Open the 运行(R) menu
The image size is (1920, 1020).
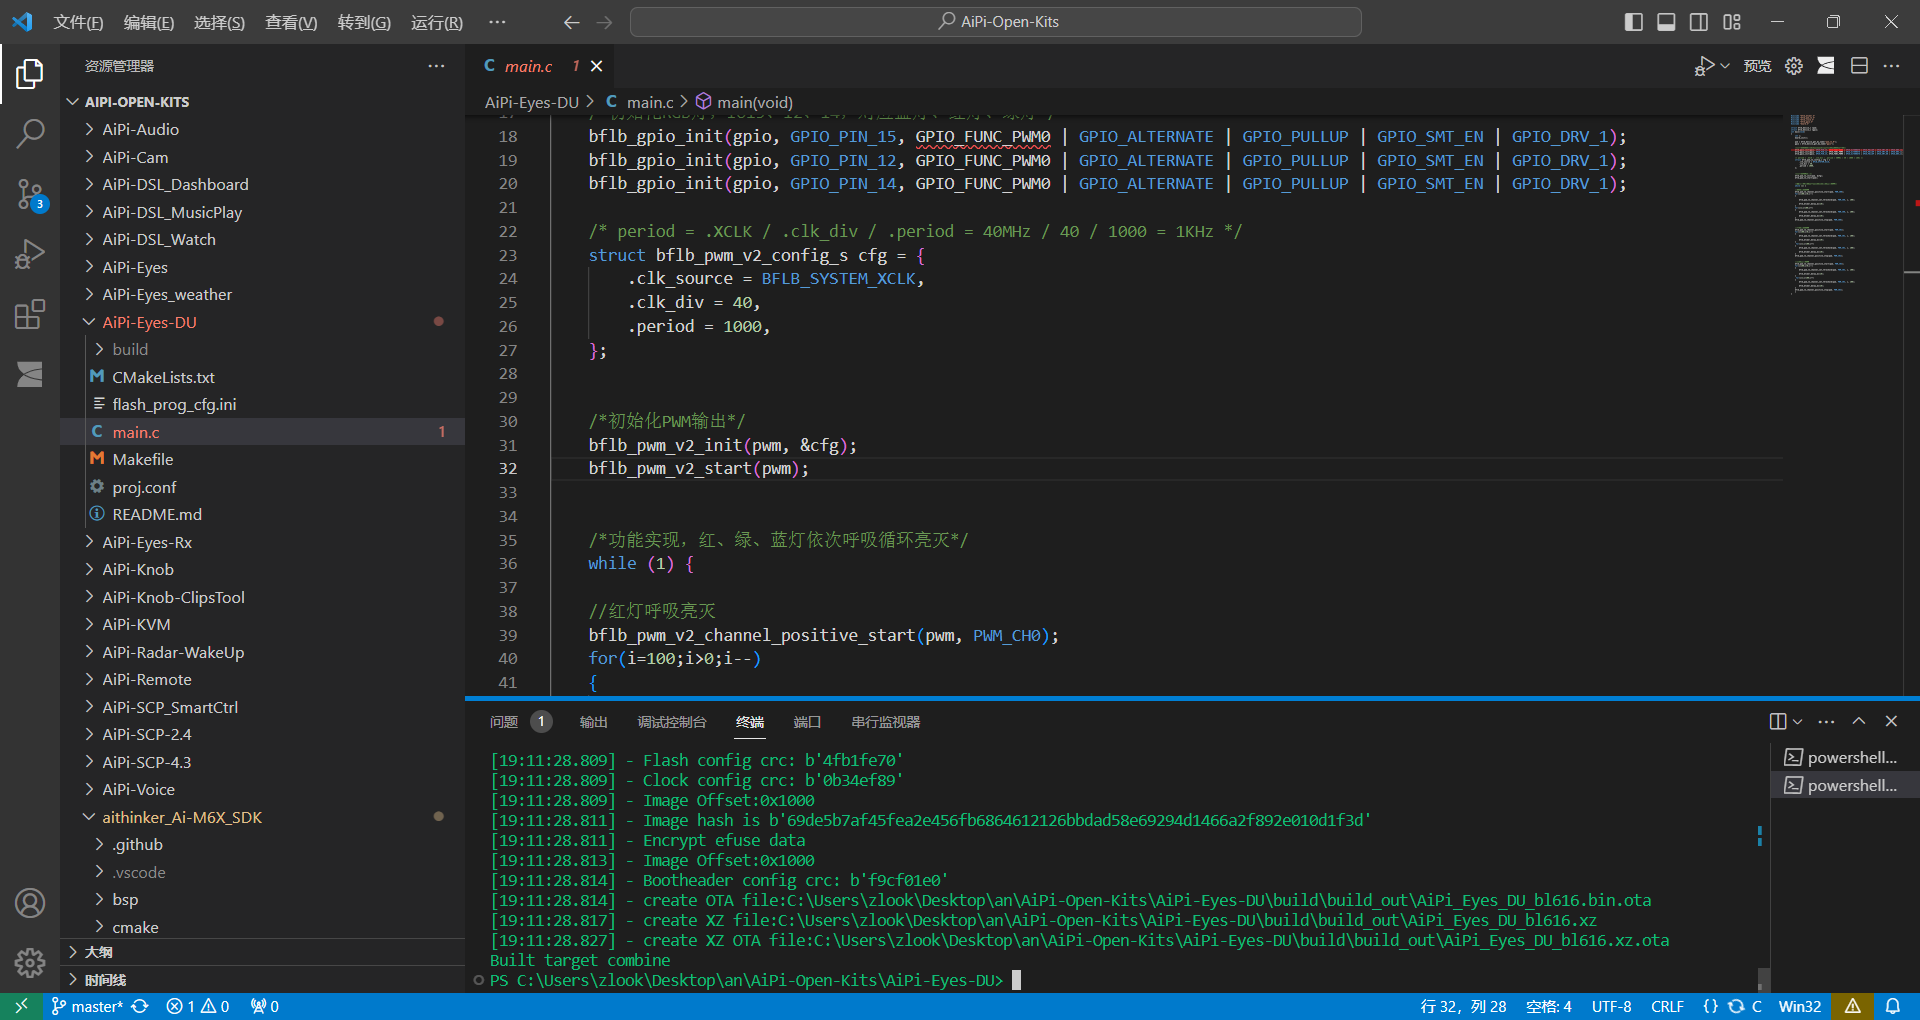coord(437,22)
